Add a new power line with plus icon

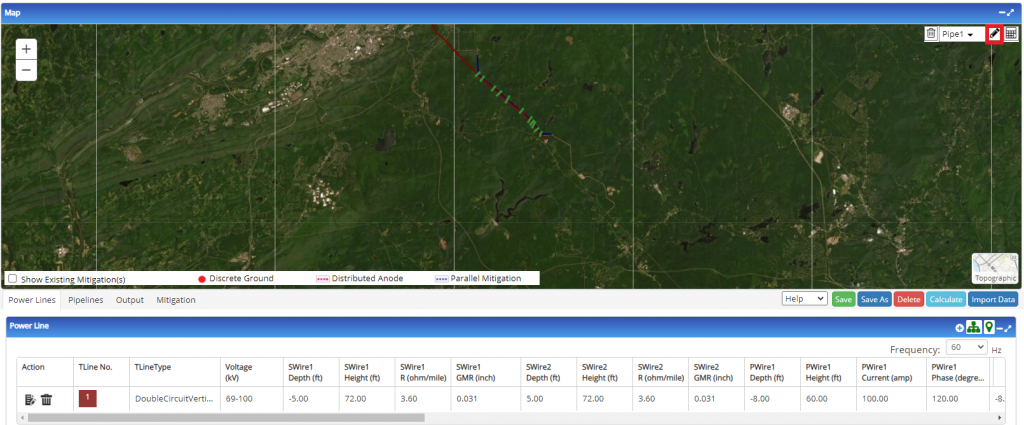[959, 328]
